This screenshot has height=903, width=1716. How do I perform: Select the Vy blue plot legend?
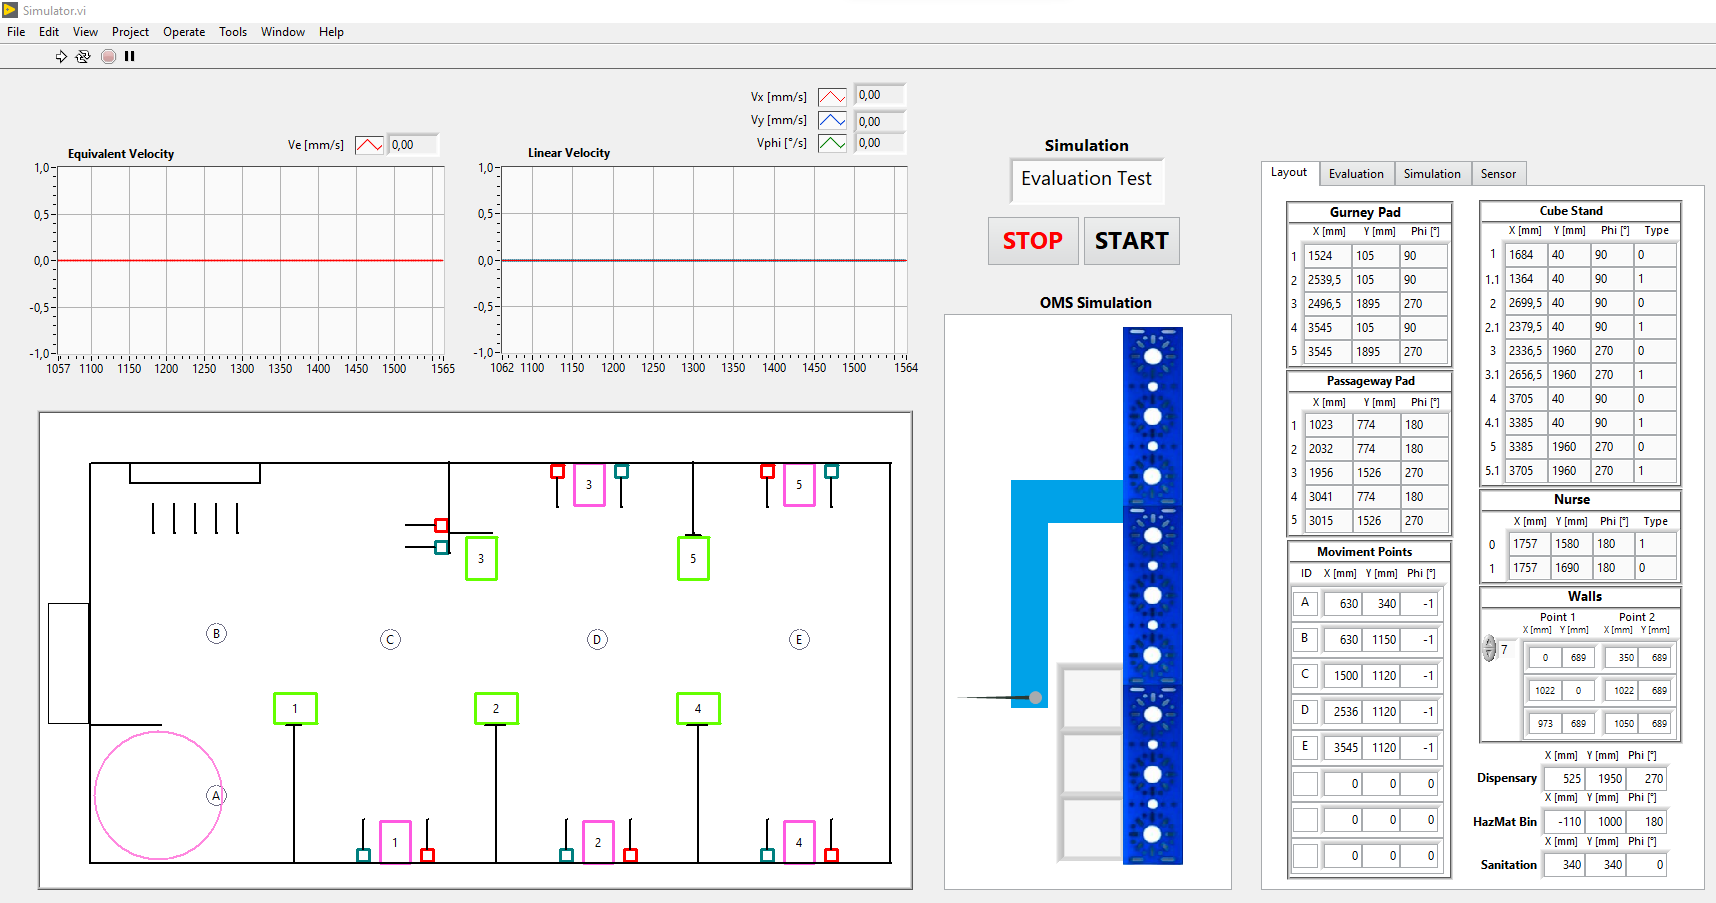831,119
